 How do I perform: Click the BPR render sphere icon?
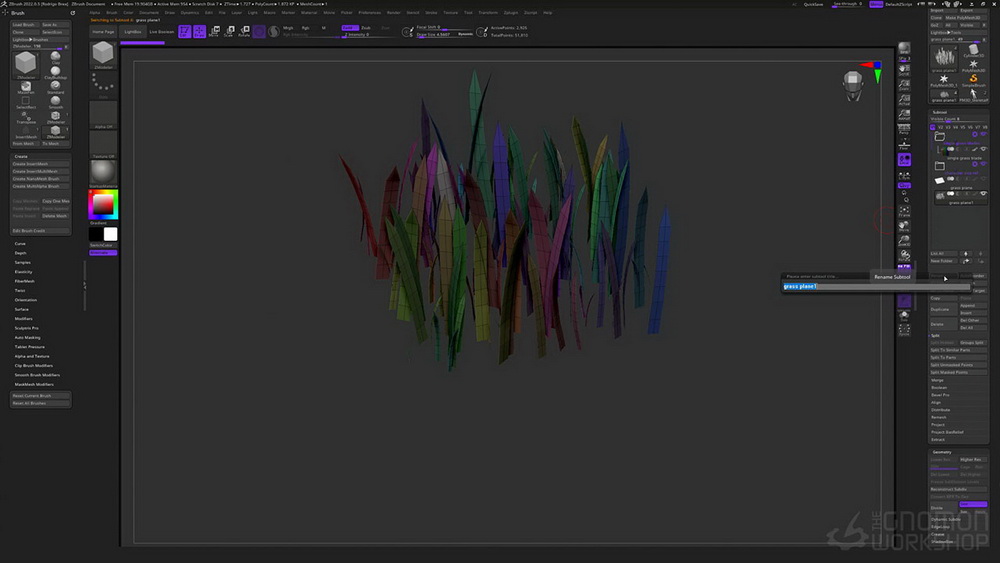[904, 50]
